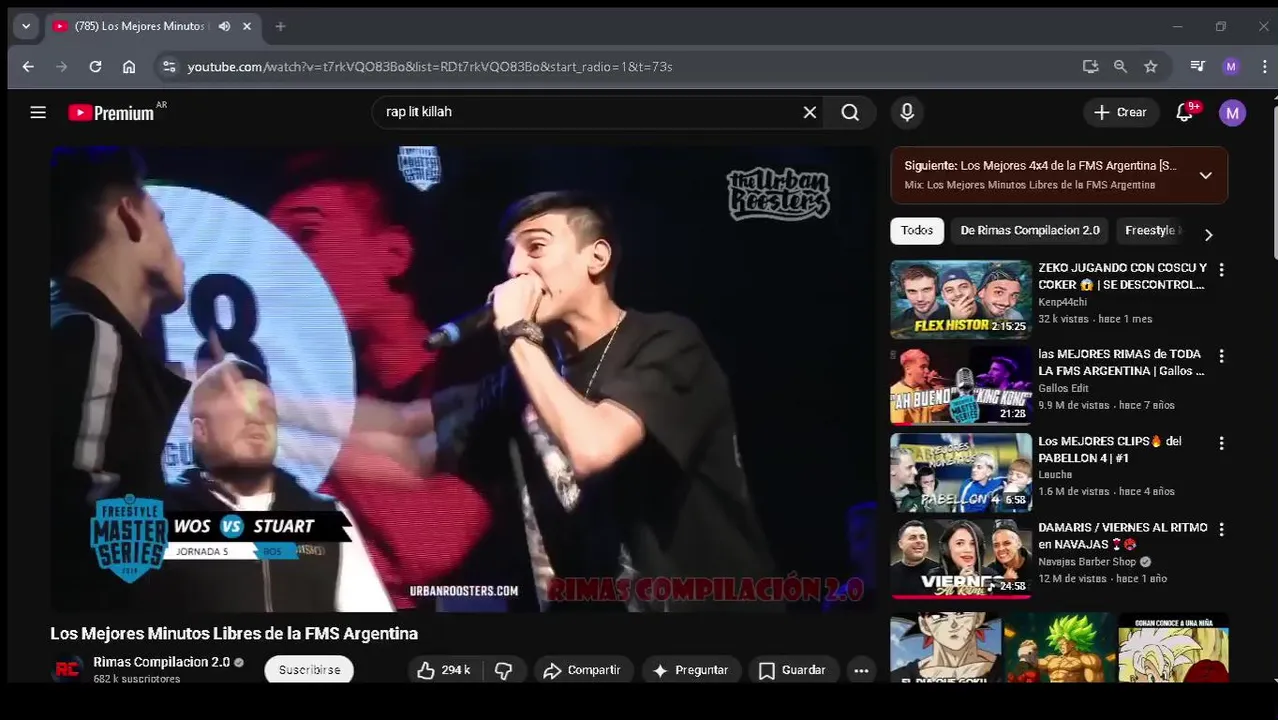Bookmark this page with star
The height and width of the screenshot is (720, 1278).
coord(1151,67)
